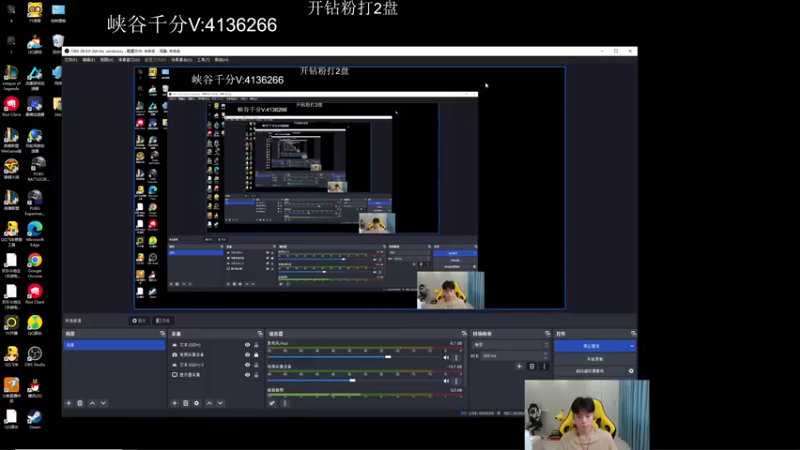Select the 显示器采集 source row
The height and width of the screenshot is (450, 800).
pos(215,374)
